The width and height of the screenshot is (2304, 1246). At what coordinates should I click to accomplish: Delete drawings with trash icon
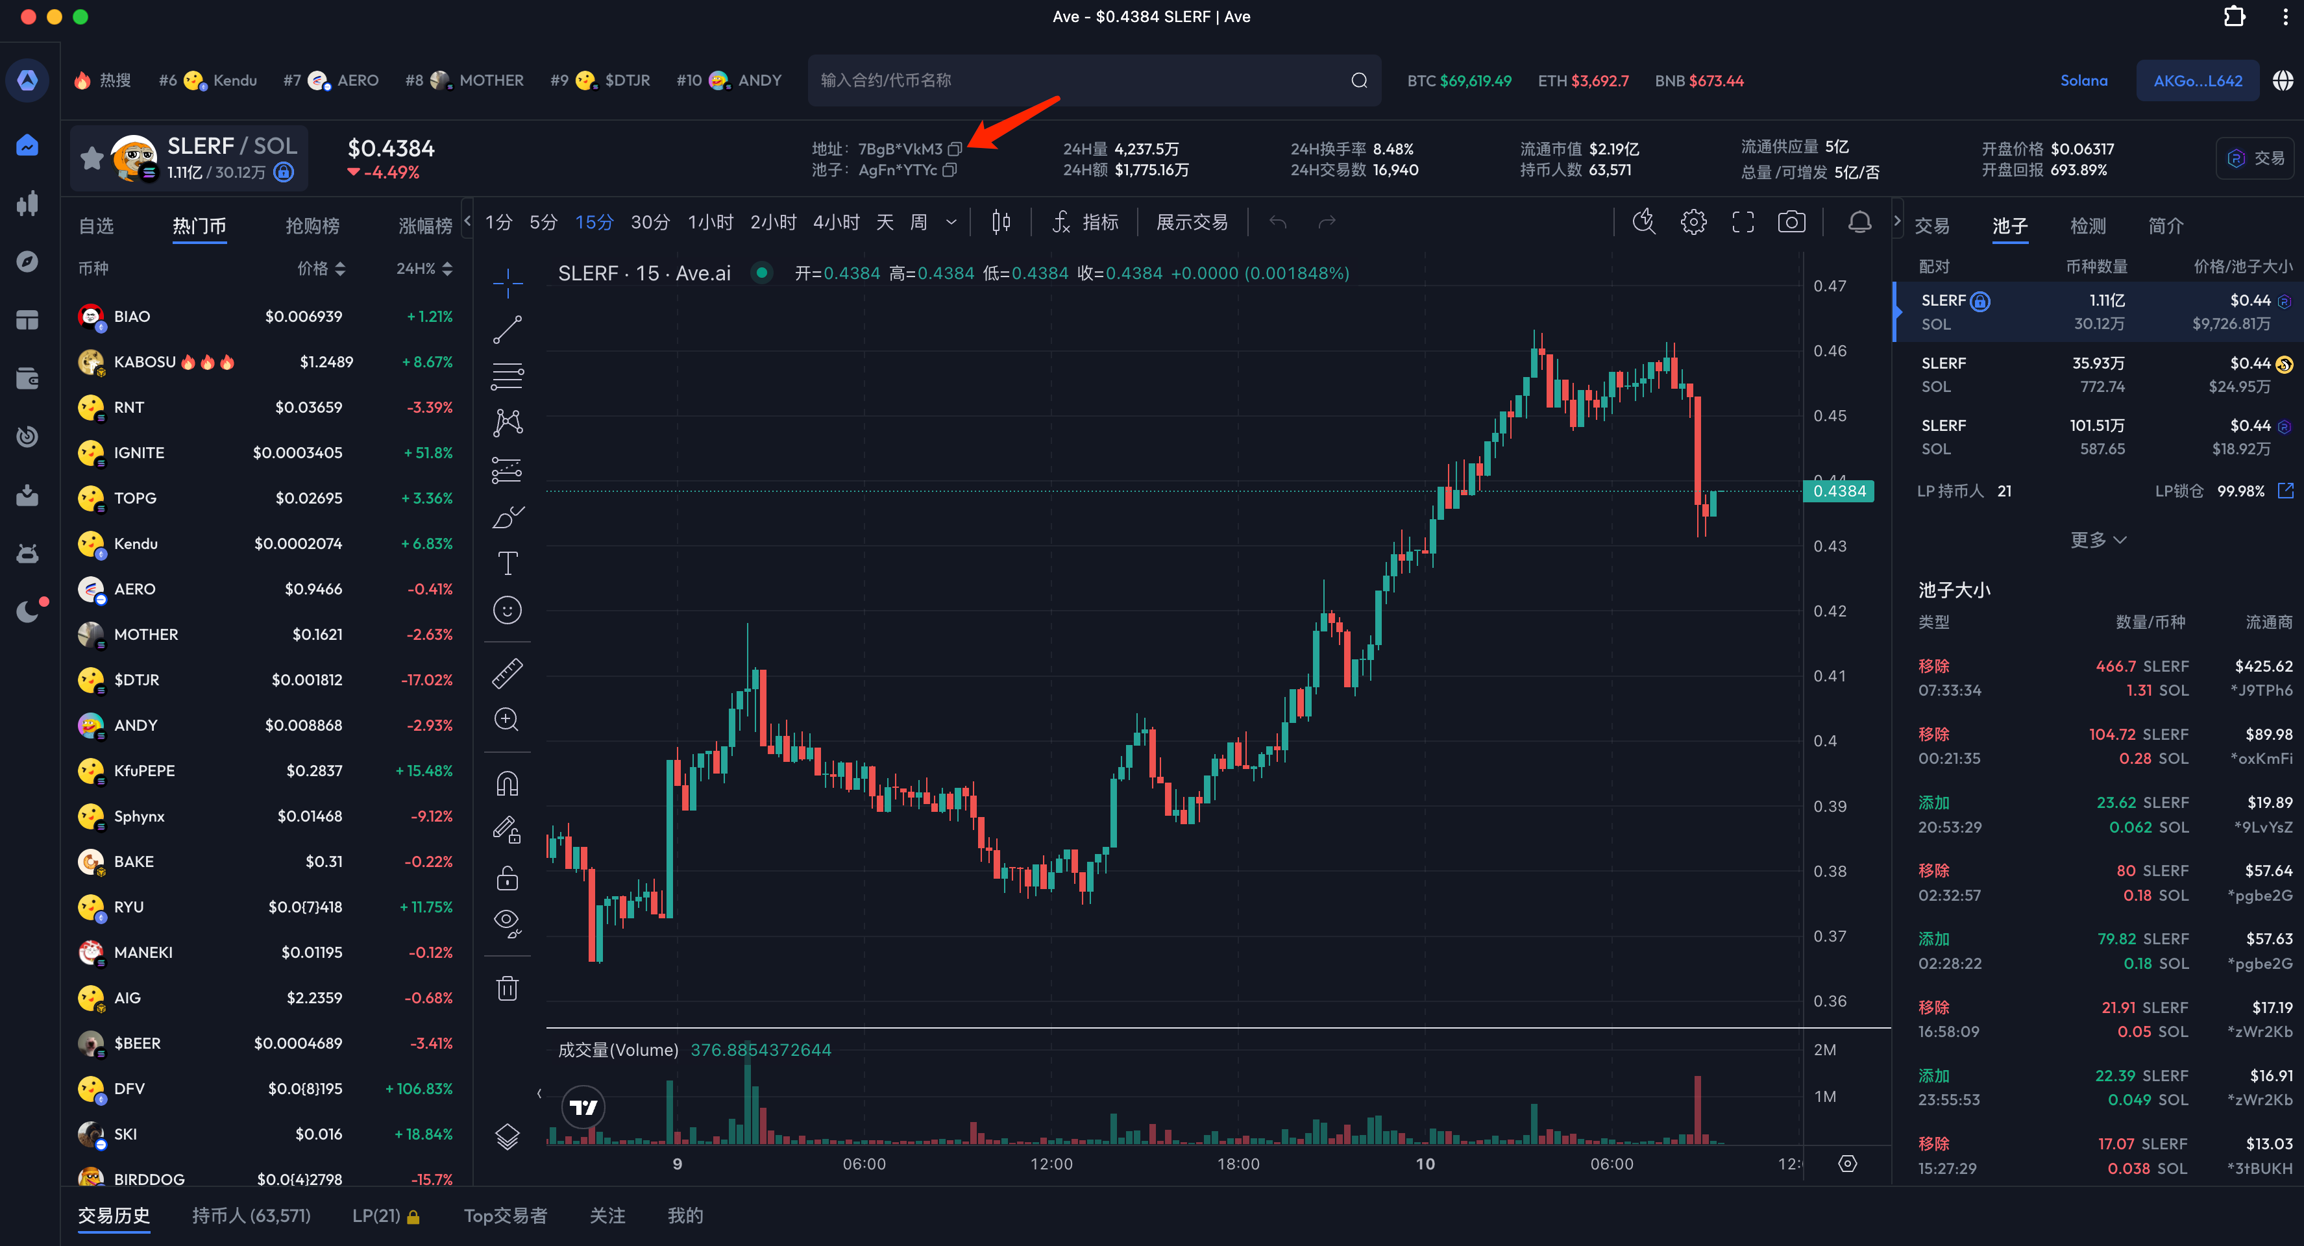[507, 988]
